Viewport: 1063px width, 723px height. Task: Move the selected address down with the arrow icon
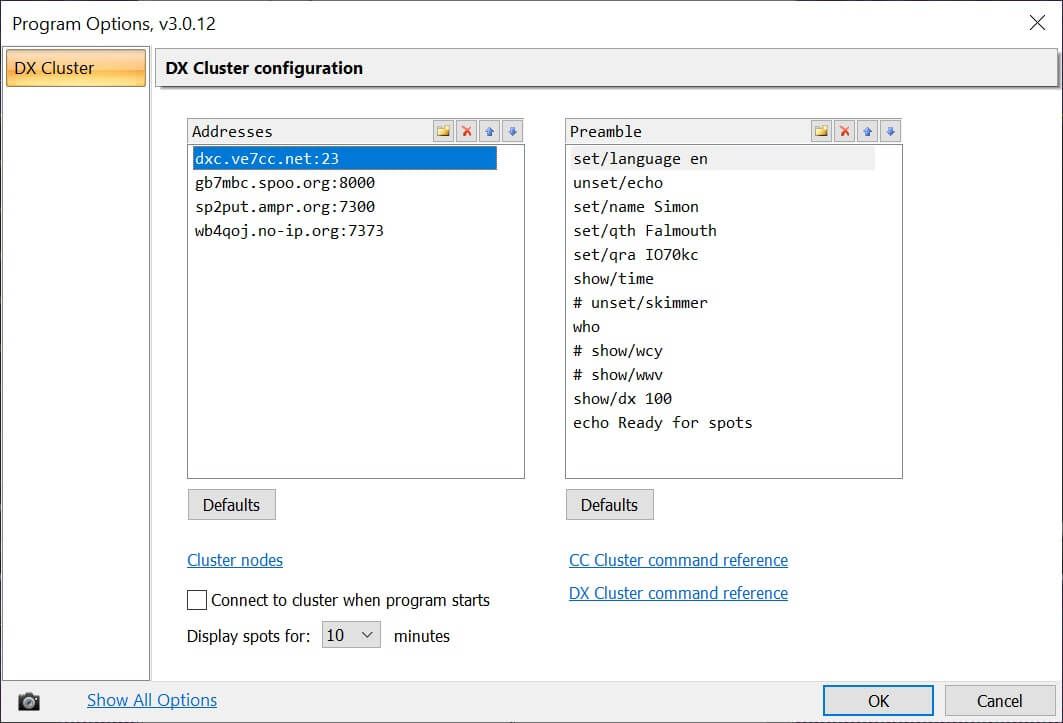512,131
